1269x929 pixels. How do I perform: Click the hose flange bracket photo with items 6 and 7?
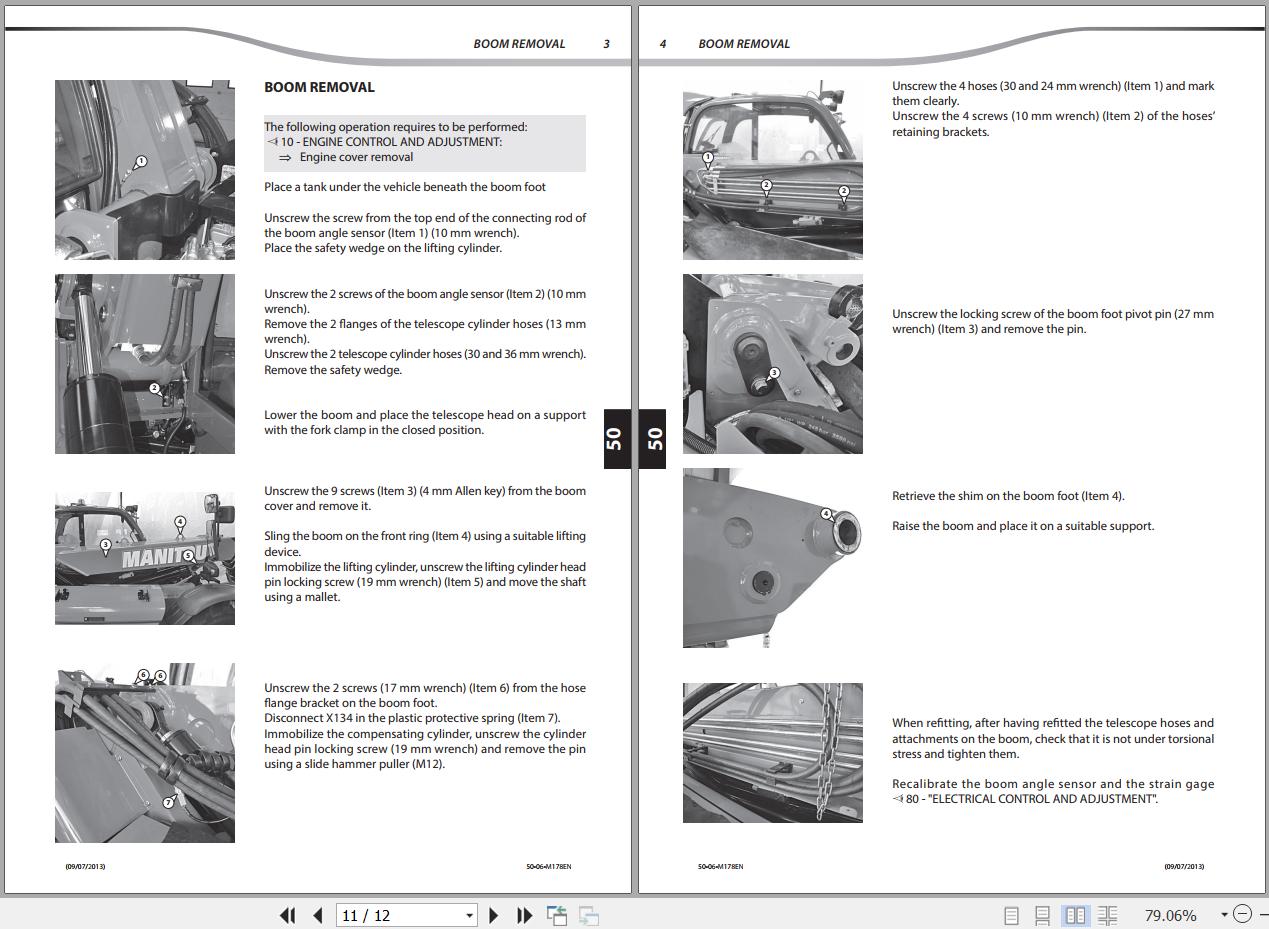(145, 753)
